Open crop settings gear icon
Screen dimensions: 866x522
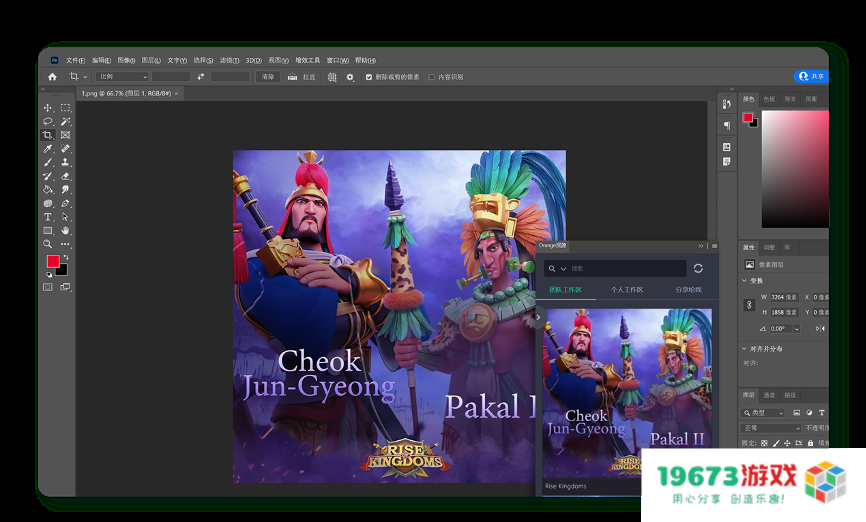(350, 77)
